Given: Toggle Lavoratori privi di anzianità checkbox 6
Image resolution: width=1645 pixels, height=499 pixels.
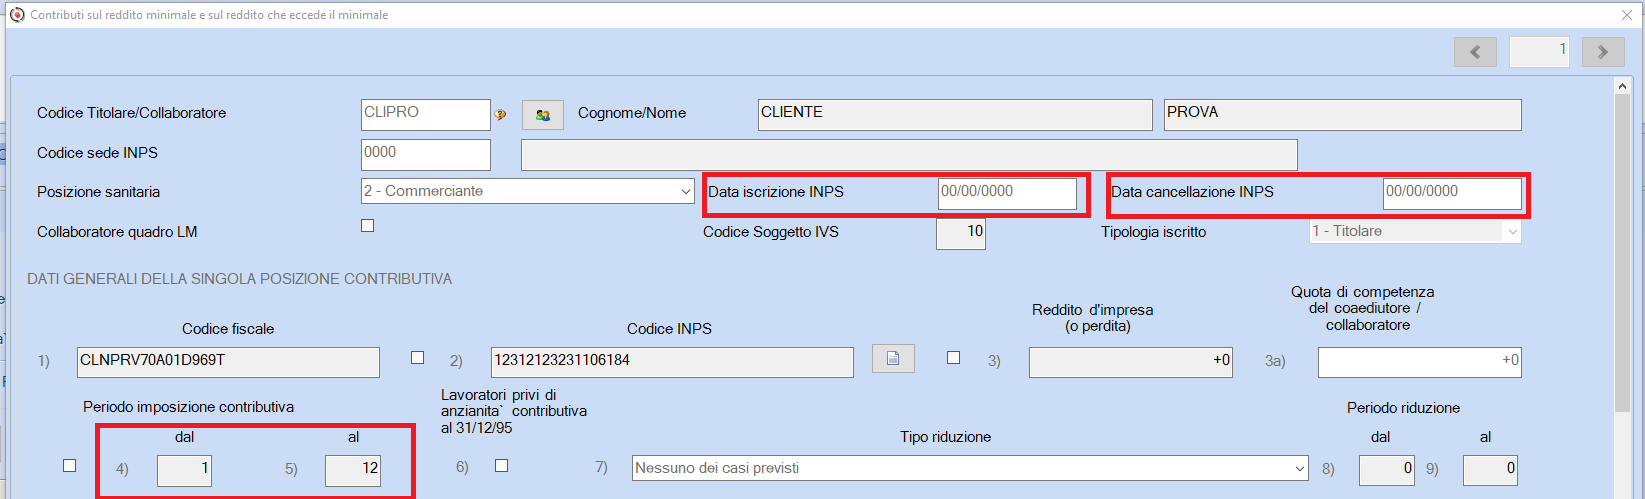Looking at the screenshot, I should click(x=502, y=466).
